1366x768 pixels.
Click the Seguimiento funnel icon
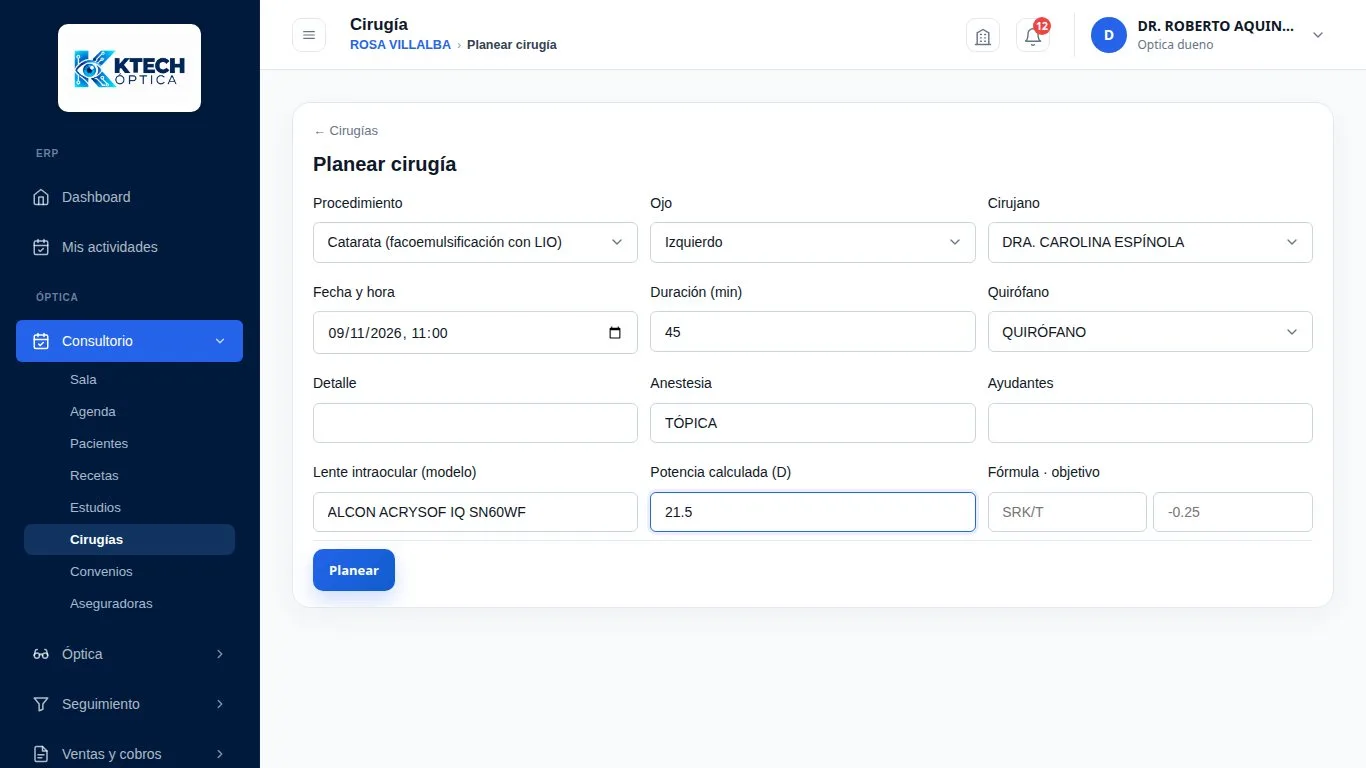pyautogui.click(x=41, y=704)
